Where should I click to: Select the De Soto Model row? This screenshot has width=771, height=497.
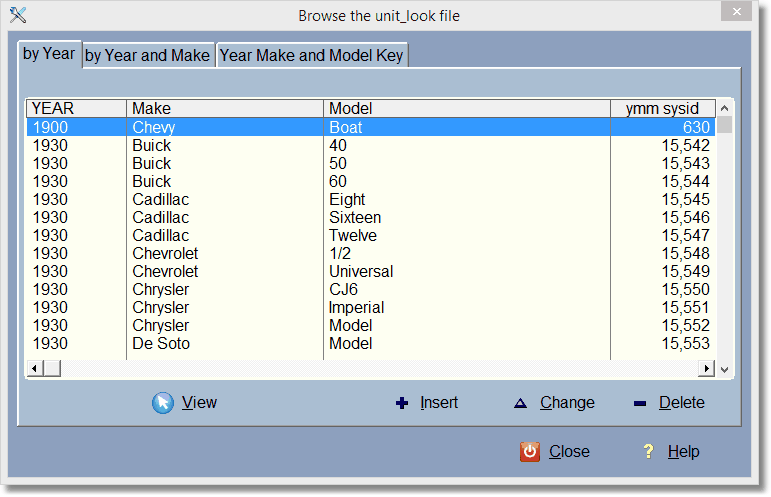371,343
